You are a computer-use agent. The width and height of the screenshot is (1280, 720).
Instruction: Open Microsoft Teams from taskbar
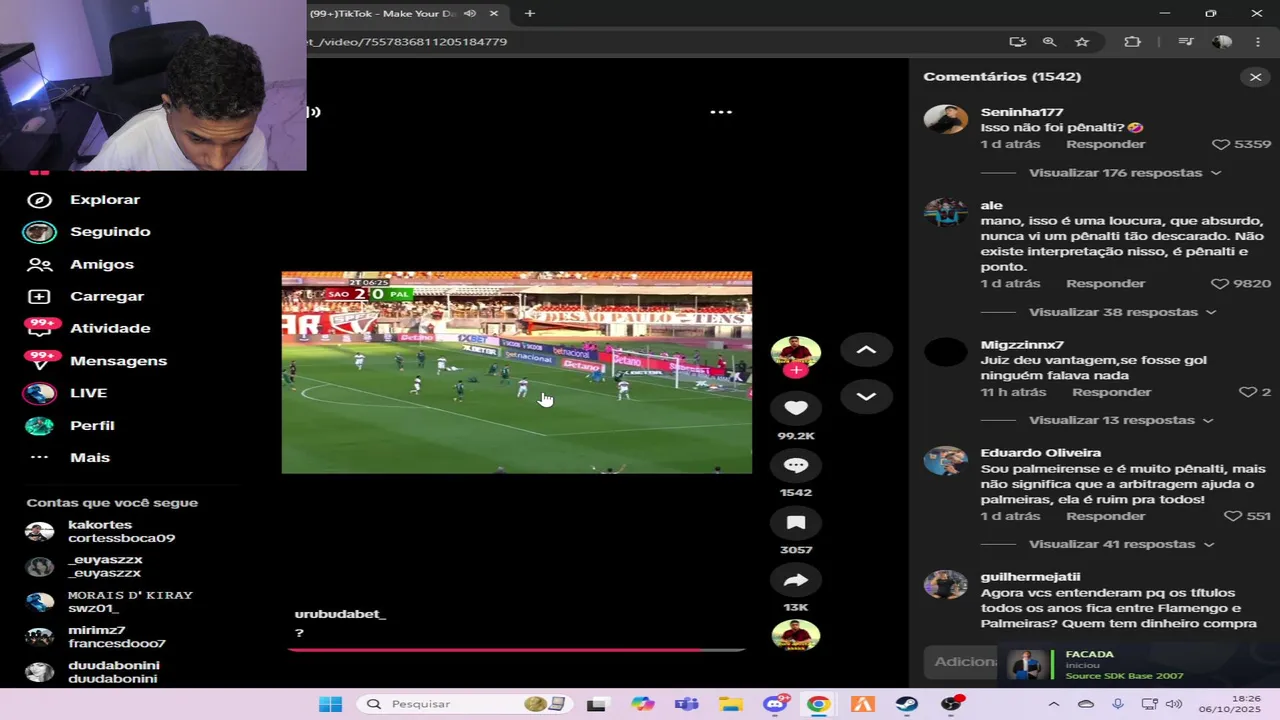tap(686, 704)
